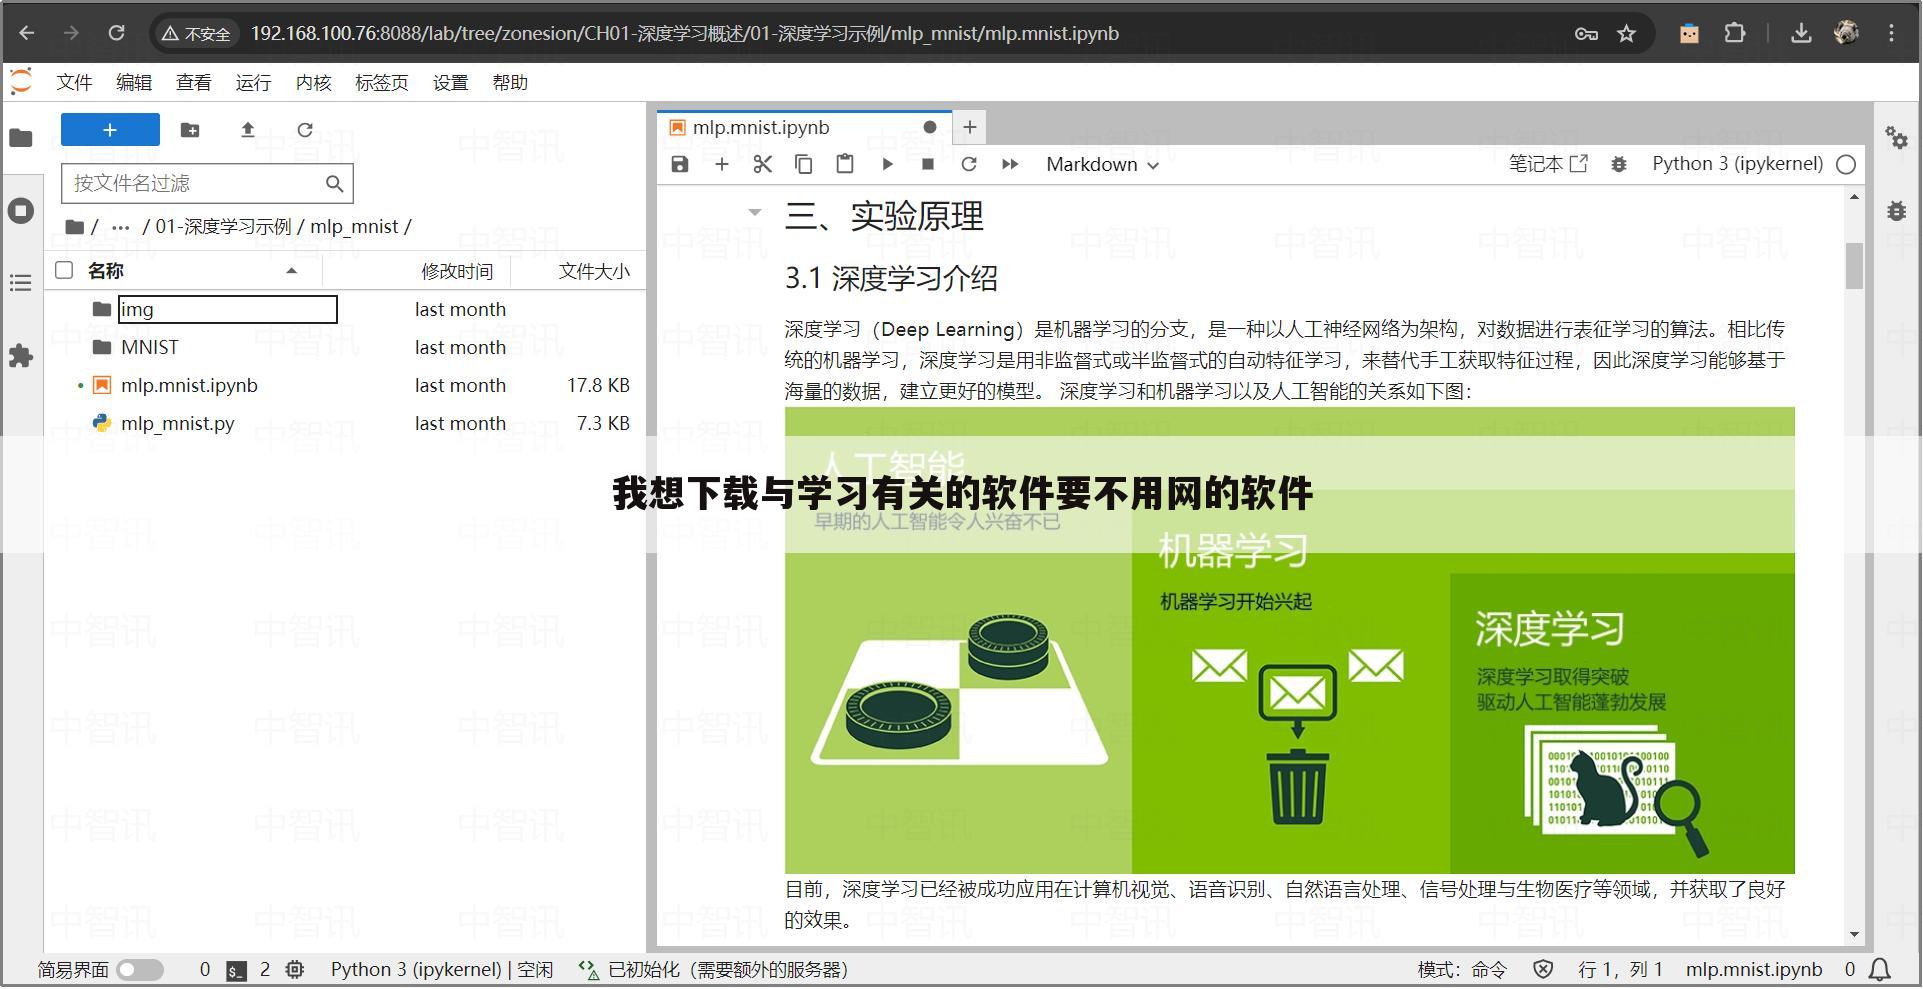The width and height of the screenshot is (1923, 989).
Task: Open the 帮助 menu
Action: pyautogui.click(x=510, y=83)
